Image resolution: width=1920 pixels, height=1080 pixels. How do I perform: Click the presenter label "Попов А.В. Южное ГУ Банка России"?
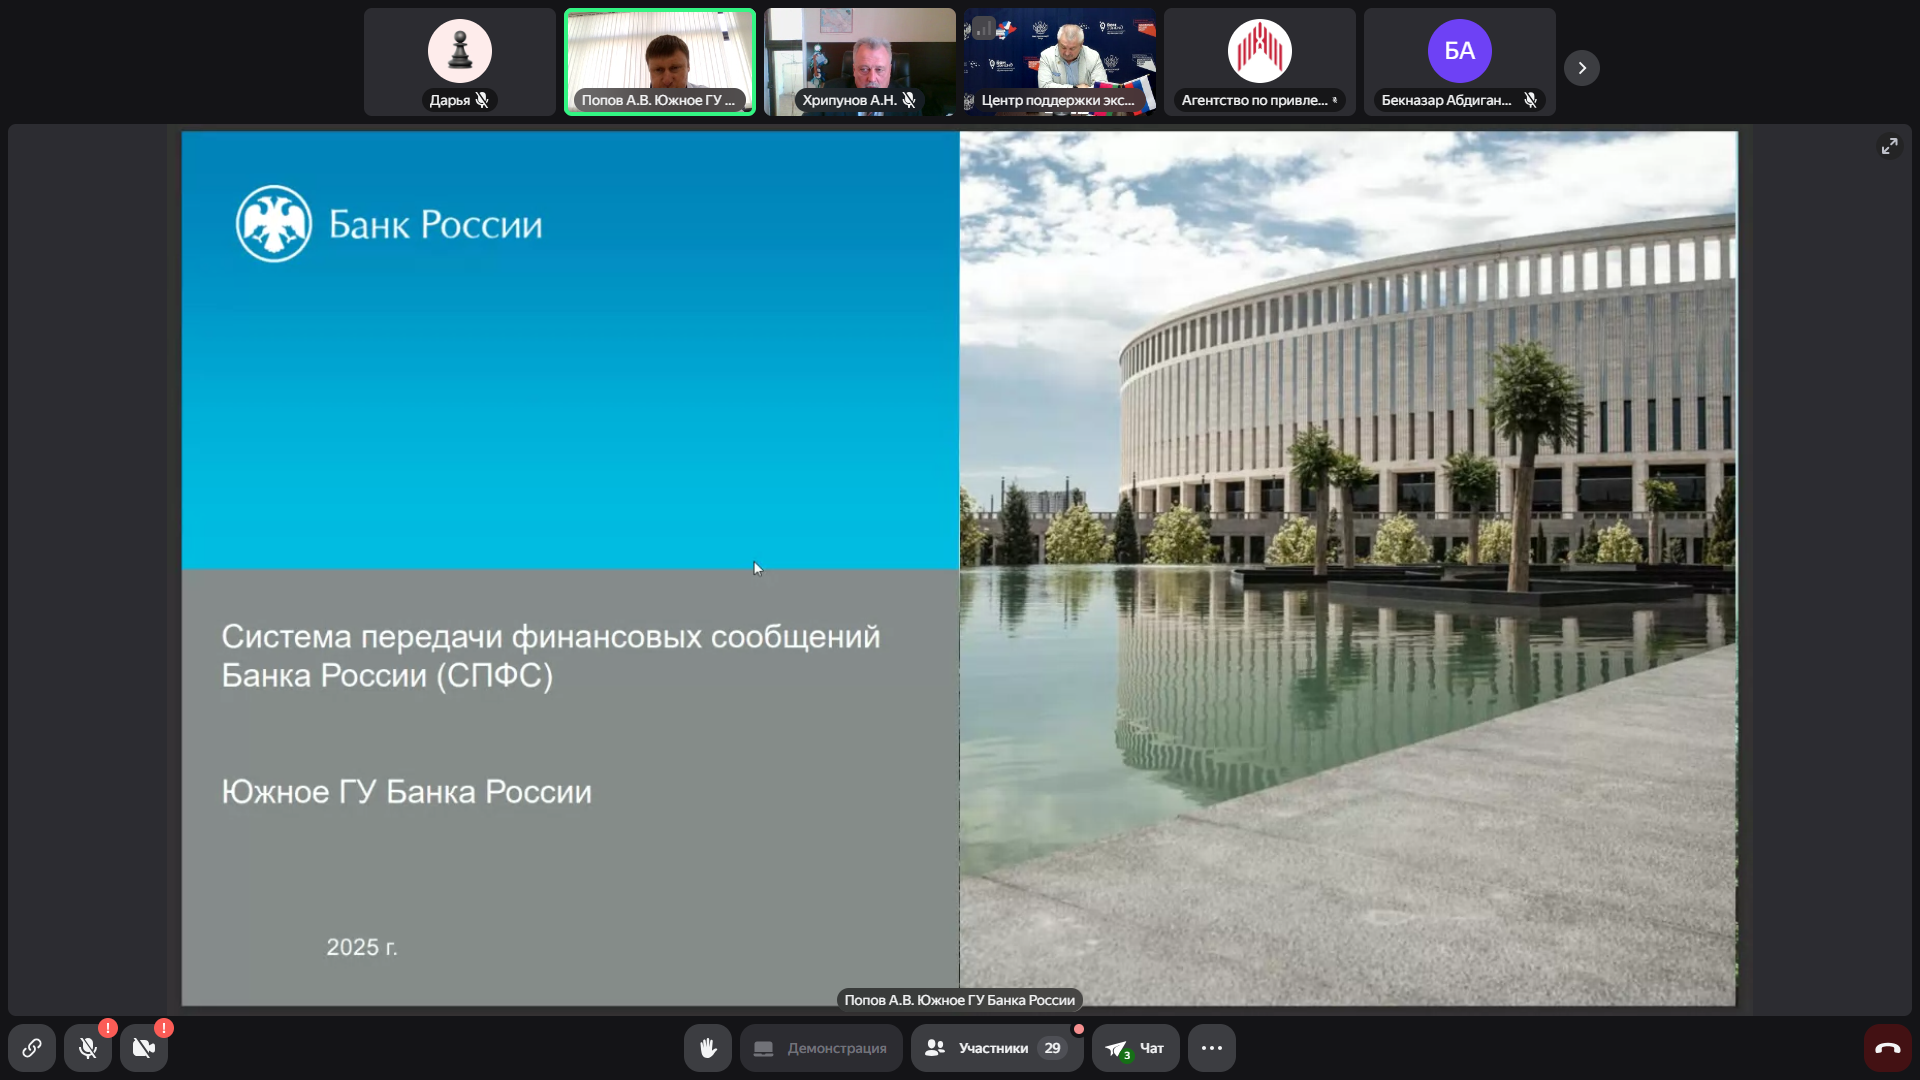[x=960, y=1000]
